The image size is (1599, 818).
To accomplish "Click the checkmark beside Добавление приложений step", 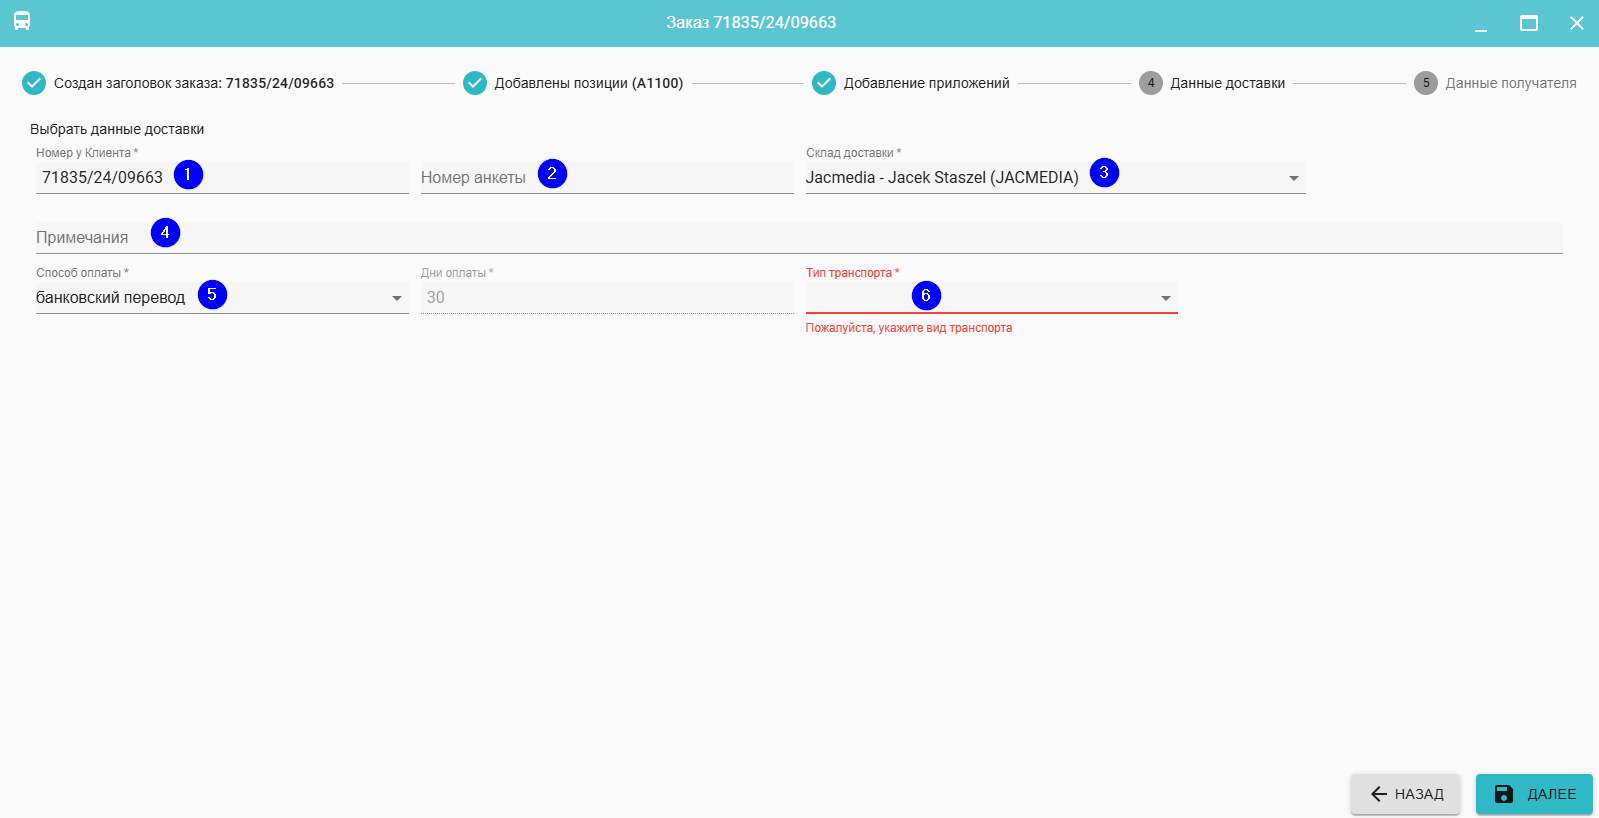I will (824, 83).
